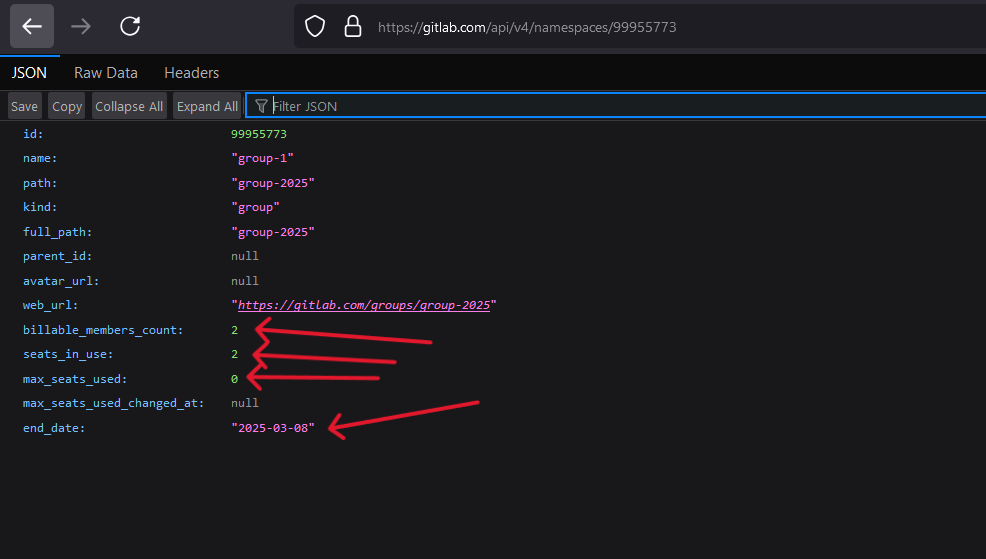This screenshot has width=986, height=559.
Task: Click the funnel icon in filter box
Action: point(261,106)
